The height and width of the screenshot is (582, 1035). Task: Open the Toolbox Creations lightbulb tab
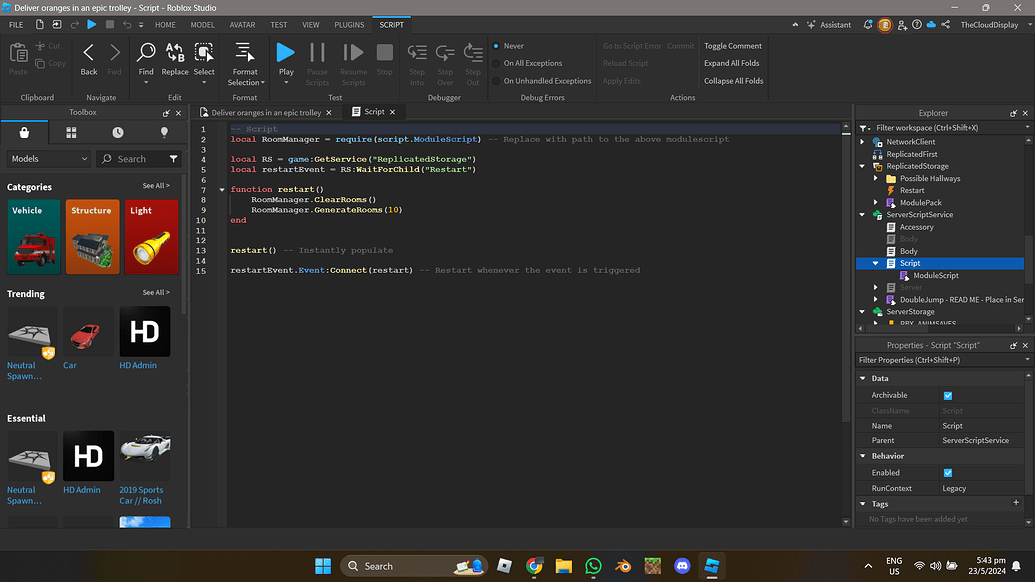pyautogui.click(x=164, y=133)
